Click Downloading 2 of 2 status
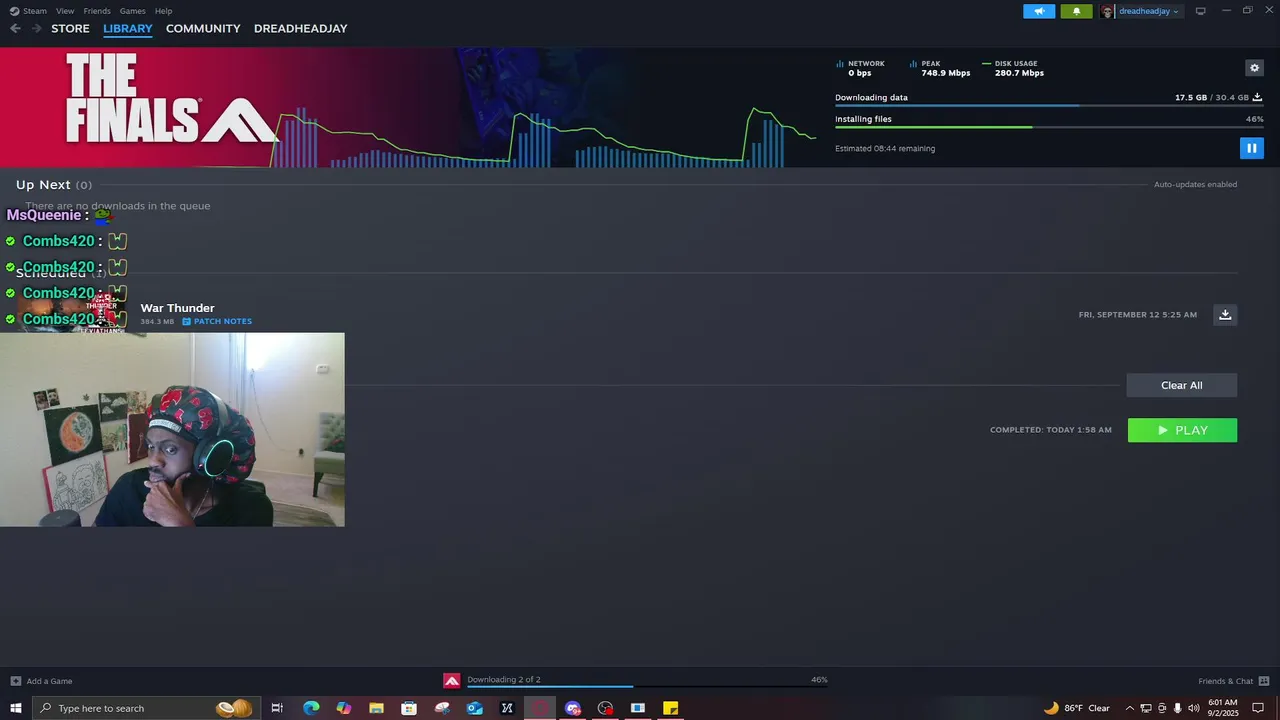The height and width of the screenshot is (720, 1280). [504, 680]
